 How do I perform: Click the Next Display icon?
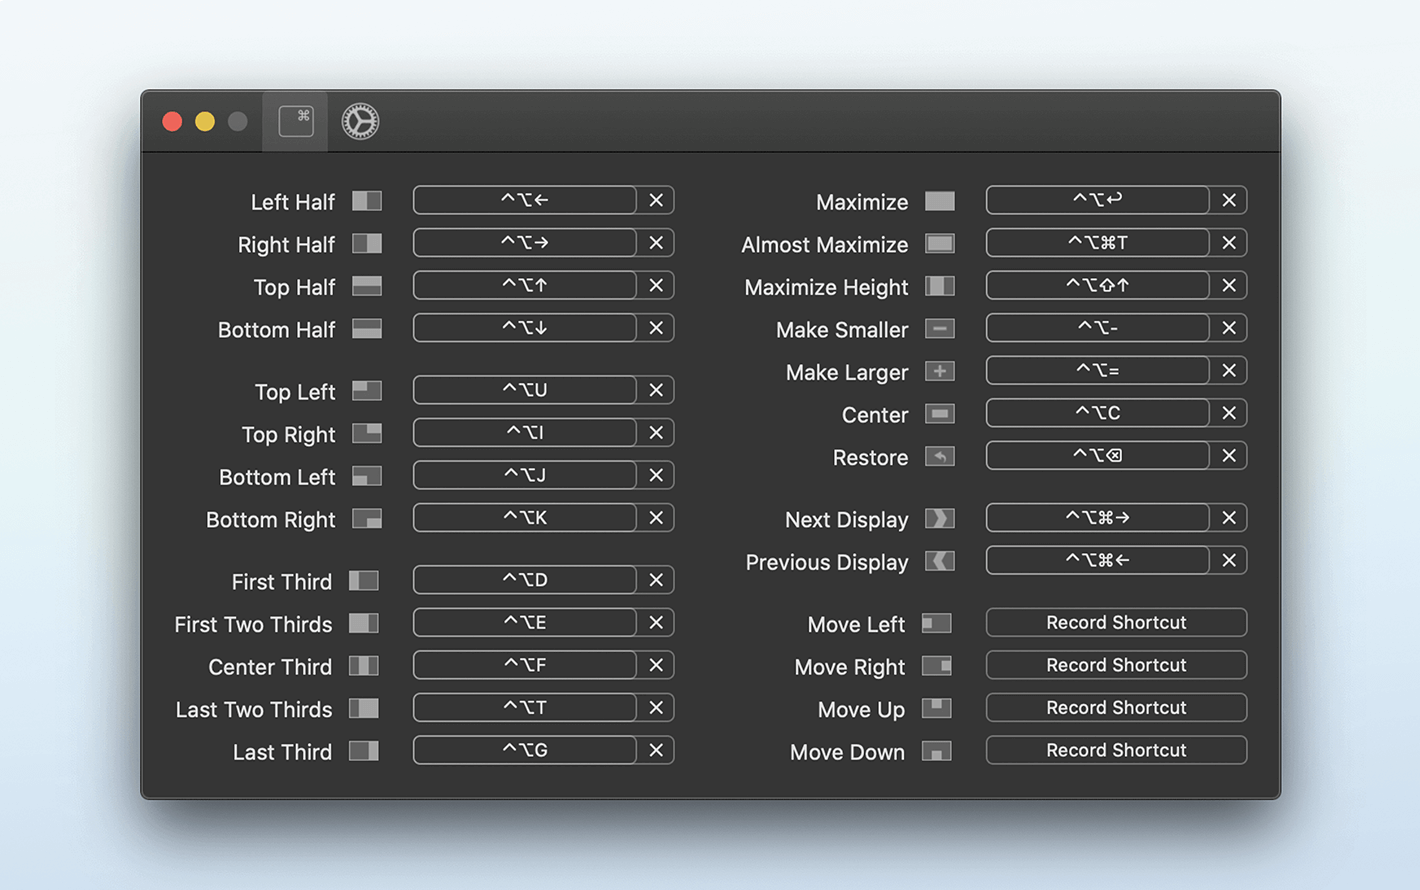[939, 519]
